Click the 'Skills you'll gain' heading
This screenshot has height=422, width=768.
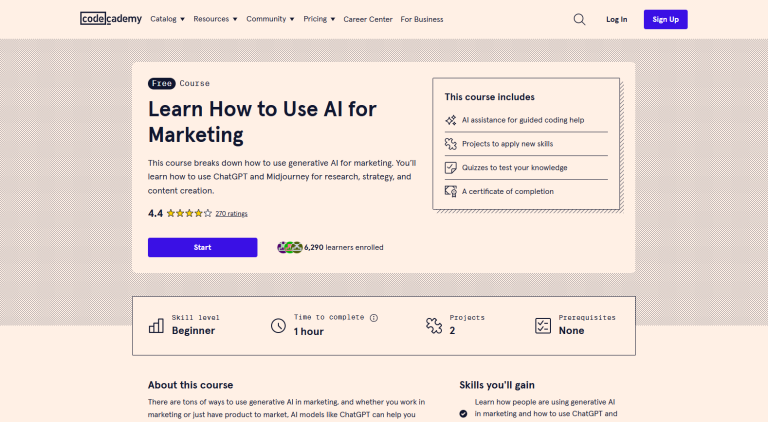(x=497, y=385)
